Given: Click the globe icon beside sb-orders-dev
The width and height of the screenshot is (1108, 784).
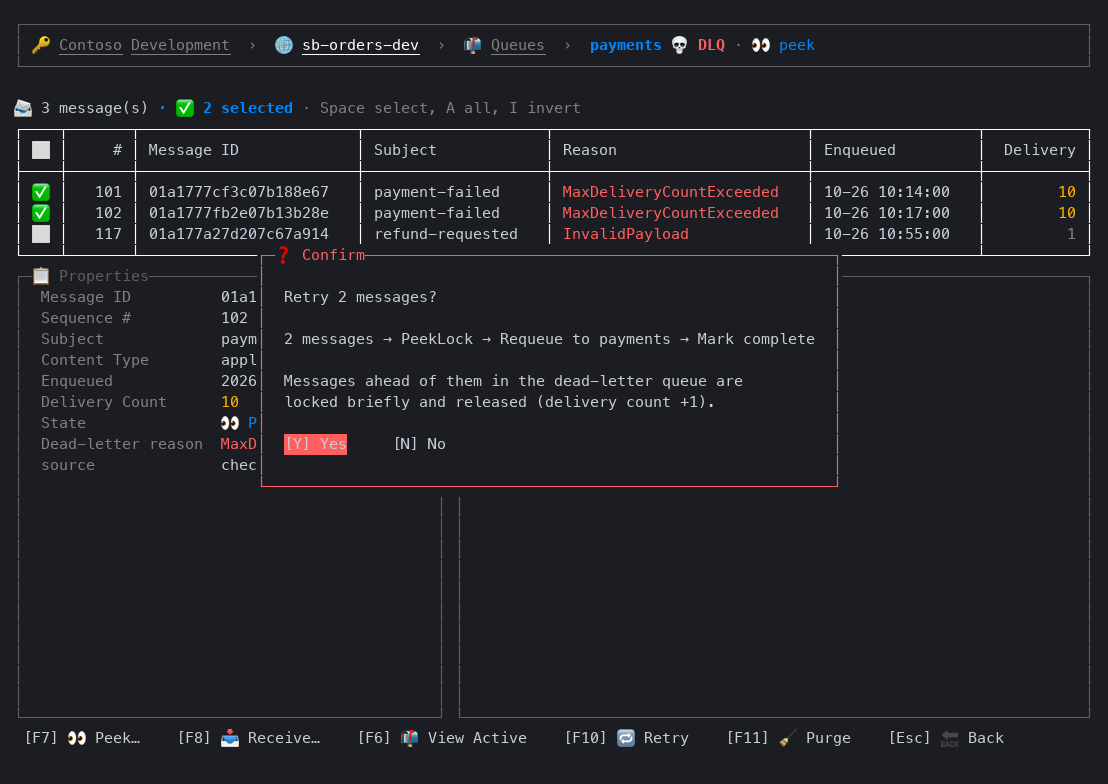Looking at the screenshot, I should (284, 45).
